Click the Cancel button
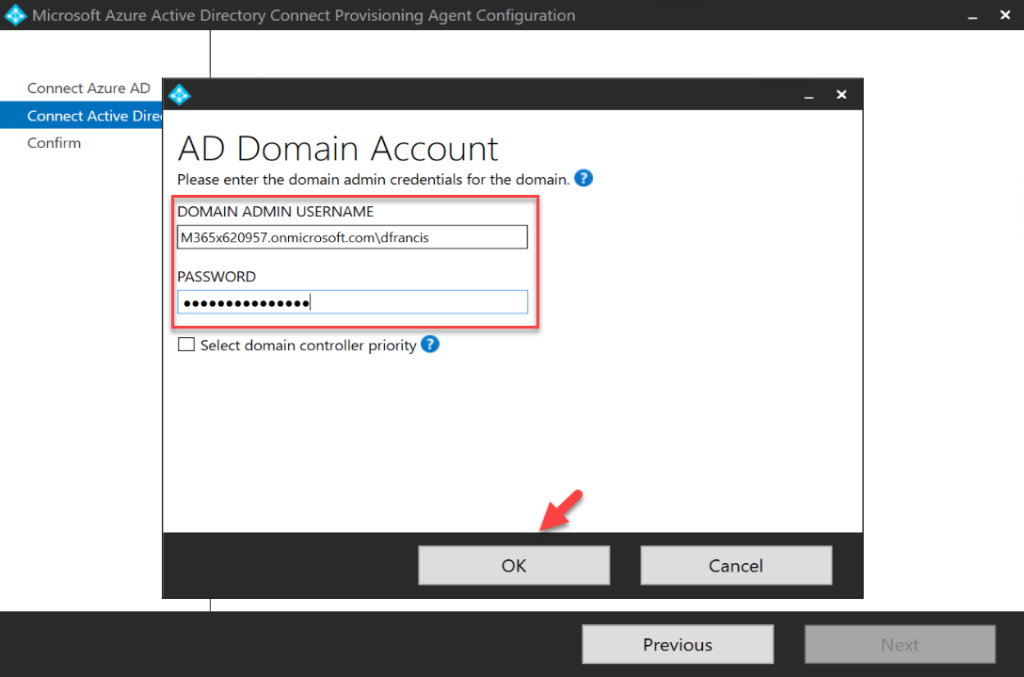This screenshot has width=1024, height=677. [736, 565]
